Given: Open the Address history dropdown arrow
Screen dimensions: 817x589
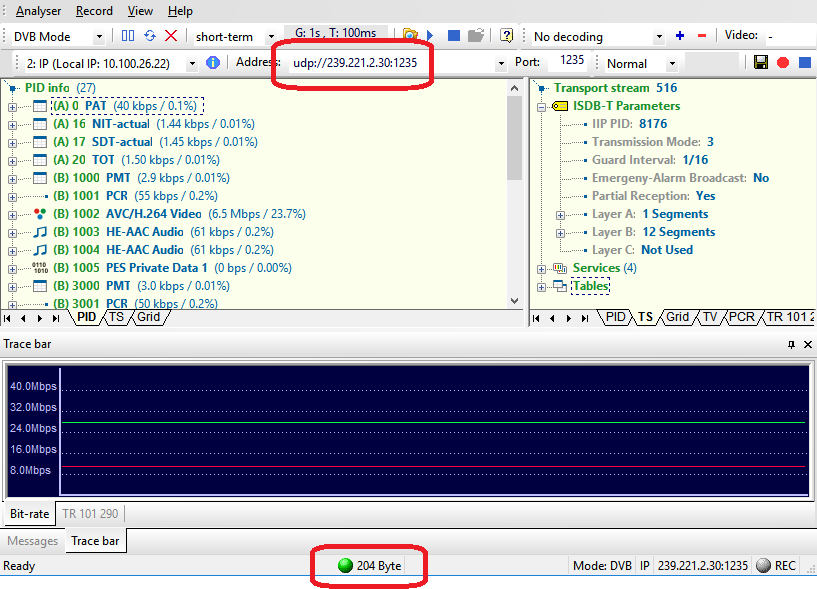Looking at the screenshot, I should [501, 64].
